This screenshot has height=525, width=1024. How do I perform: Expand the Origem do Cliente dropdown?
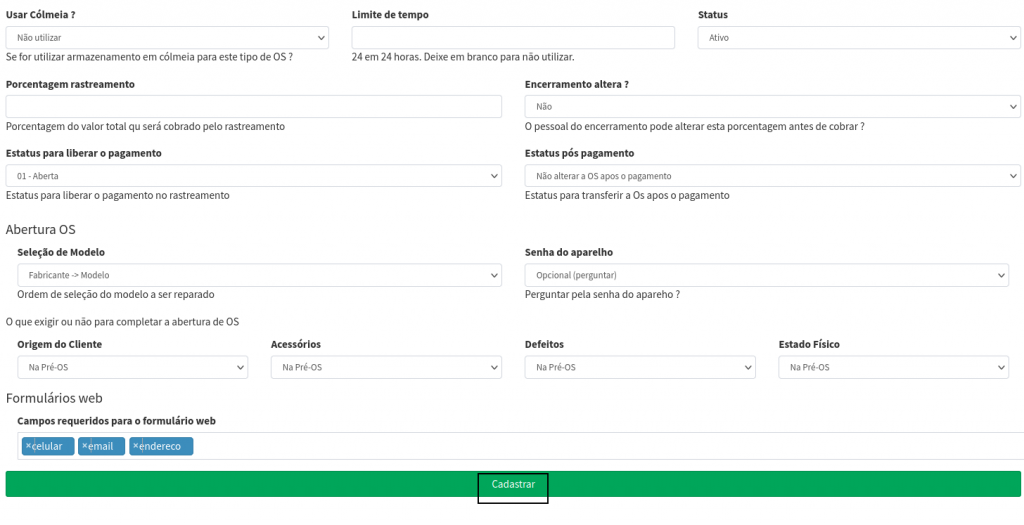(x=132, y=367)
